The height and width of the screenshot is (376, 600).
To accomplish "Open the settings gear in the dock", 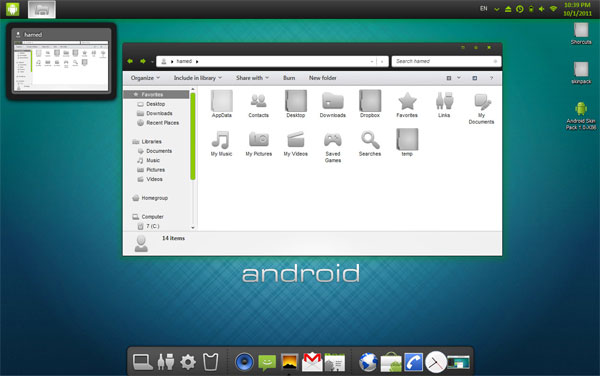I will click(x=188, y=362).
